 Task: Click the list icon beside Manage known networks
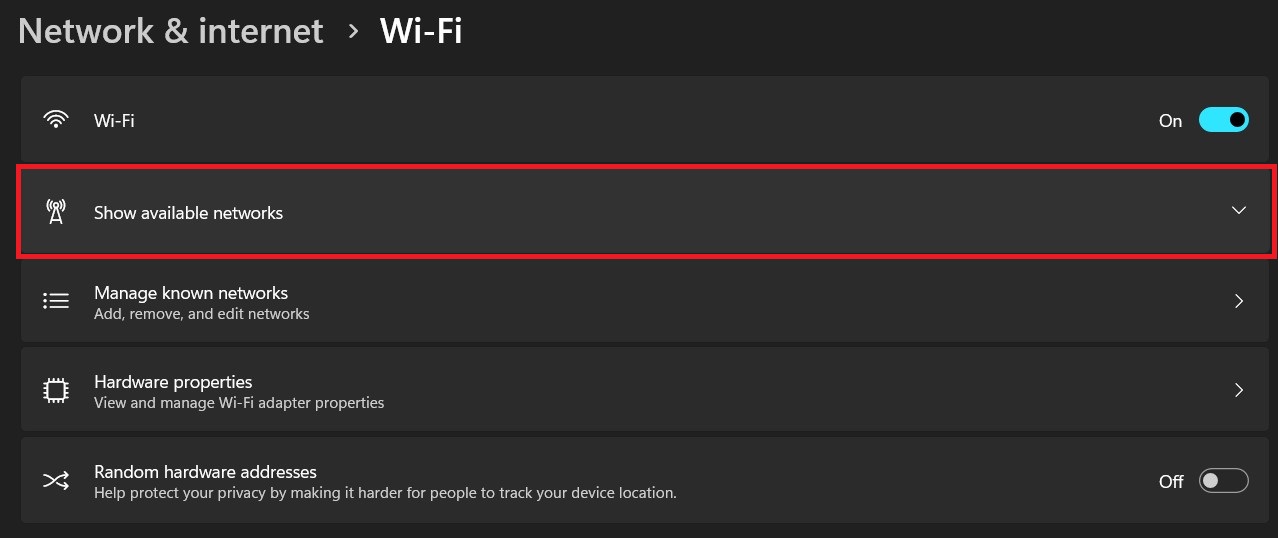click(56, 301)
